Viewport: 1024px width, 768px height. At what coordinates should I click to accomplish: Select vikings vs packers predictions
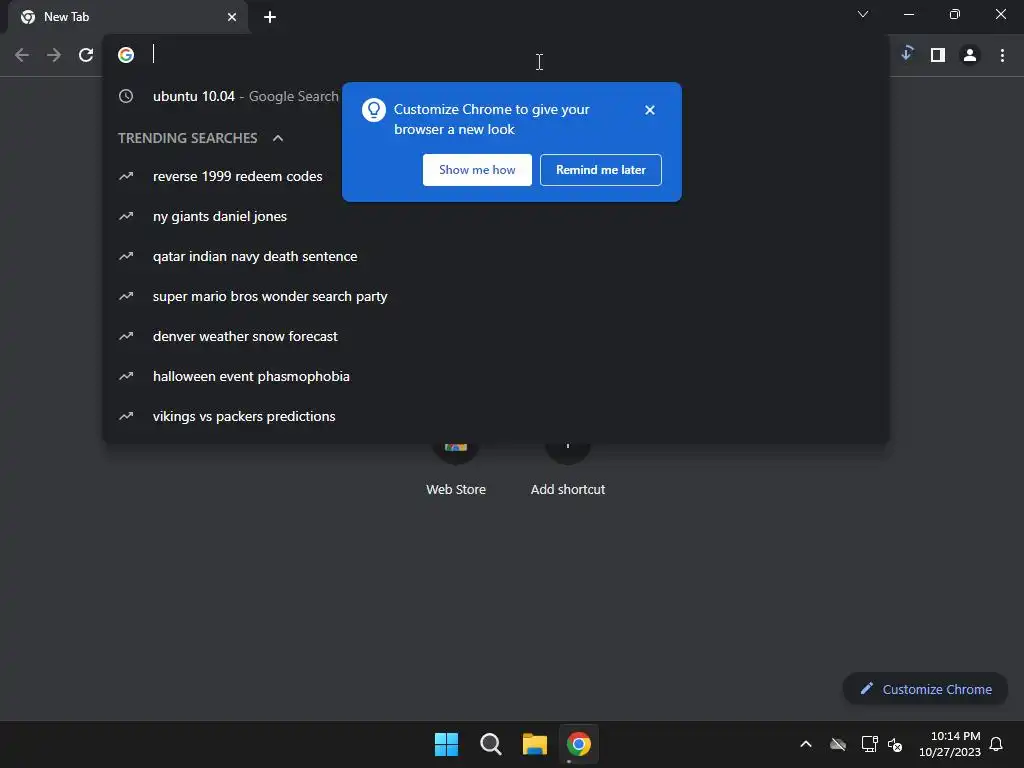496,416
